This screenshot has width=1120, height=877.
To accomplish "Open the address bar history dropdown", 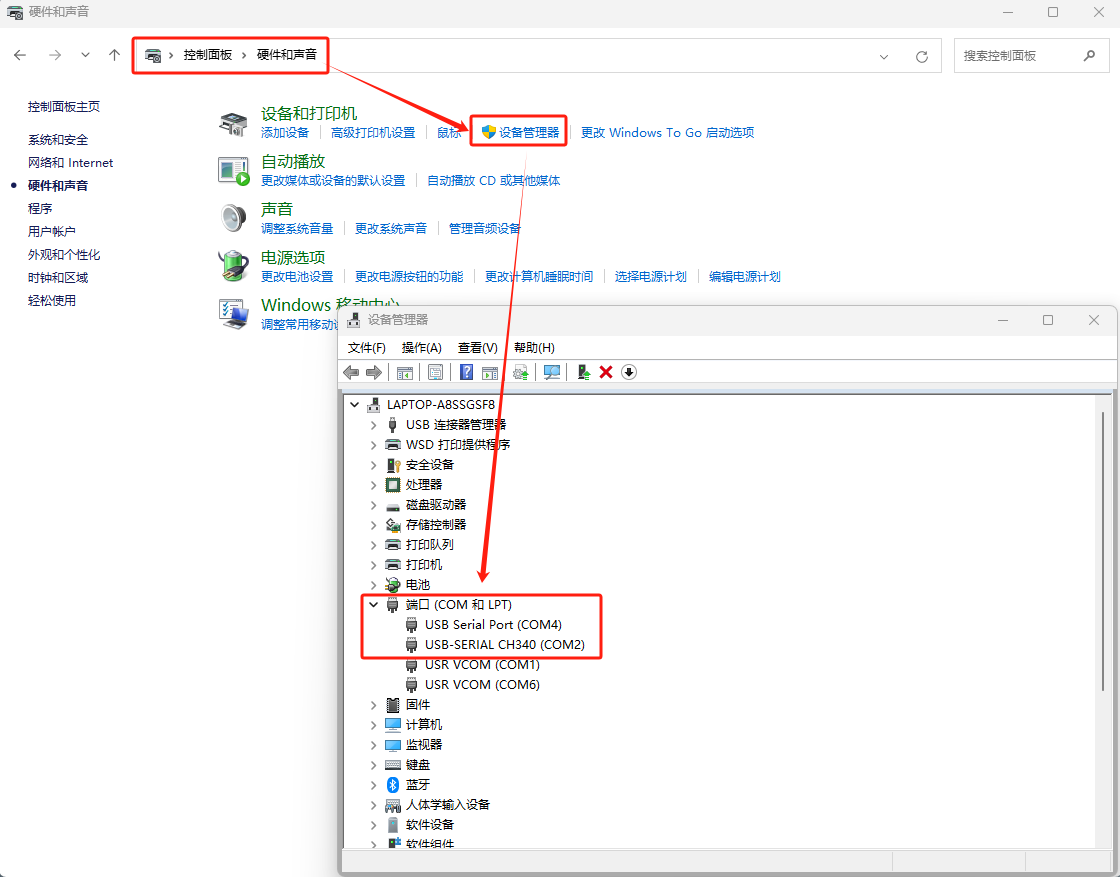I will pos(884,56).
